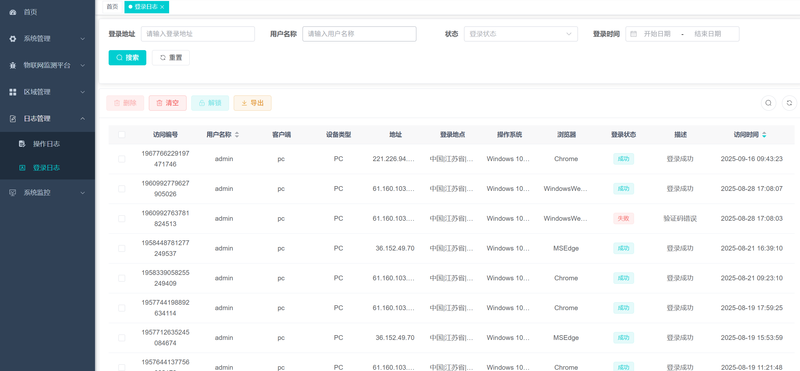Open the 登录状态 status dropdown
The image size is (800, 371).
coord(520,34)
